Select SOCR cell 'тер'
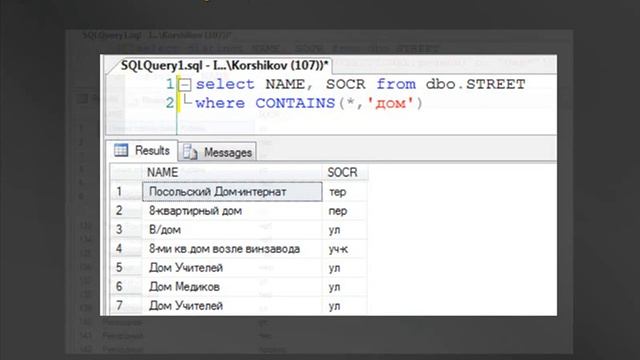This screenshot has width=640, height=360. pyautogui.click(x=345, y=191)
